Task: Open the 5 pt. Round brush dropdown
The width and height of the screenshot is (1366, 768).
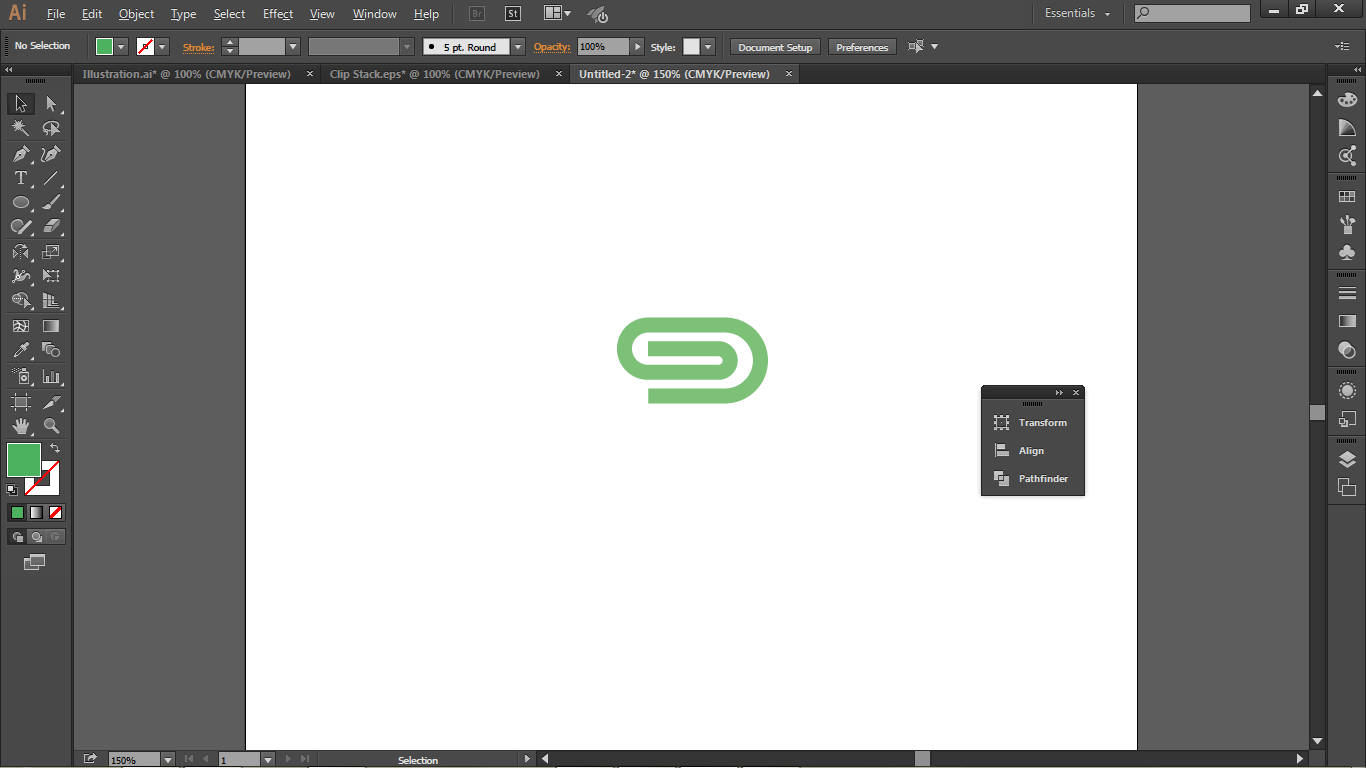Action: [517, 47]
